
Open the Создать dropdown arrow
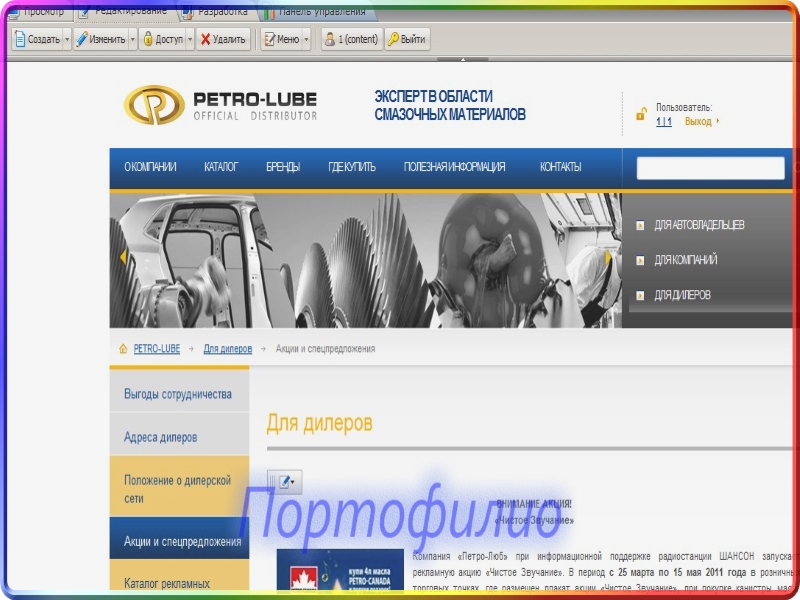[x=67, y=39]
